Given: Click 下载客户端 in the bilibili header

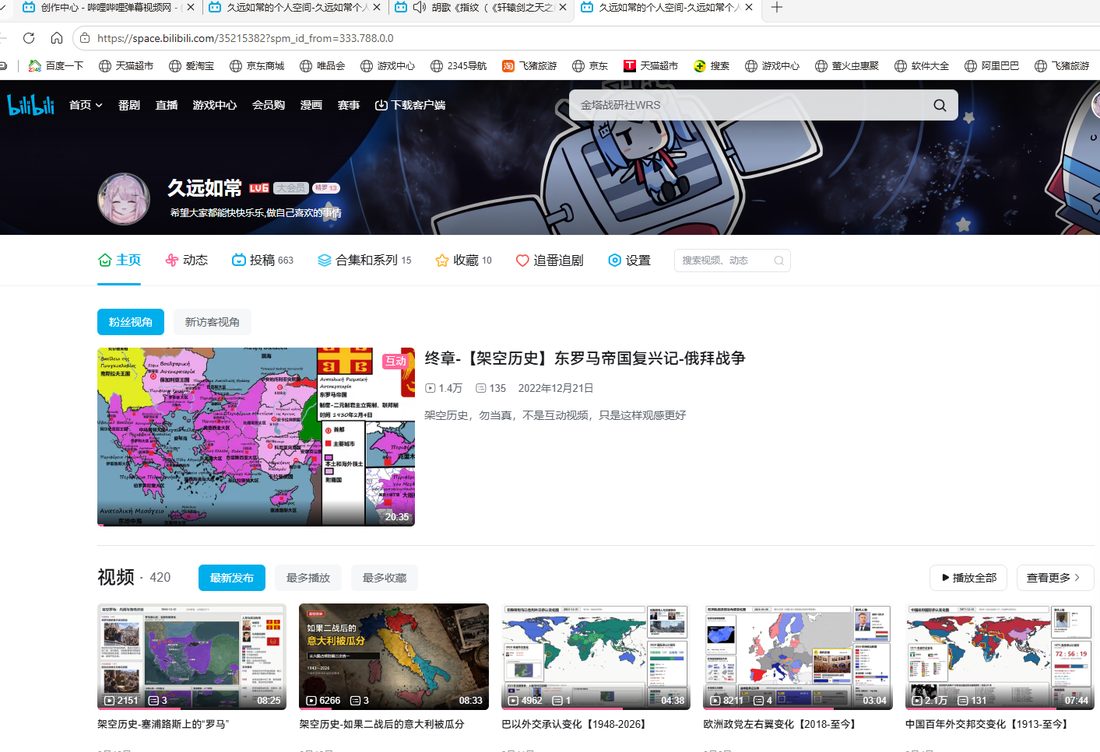Looking at the screenshot, I should point(410,105).
